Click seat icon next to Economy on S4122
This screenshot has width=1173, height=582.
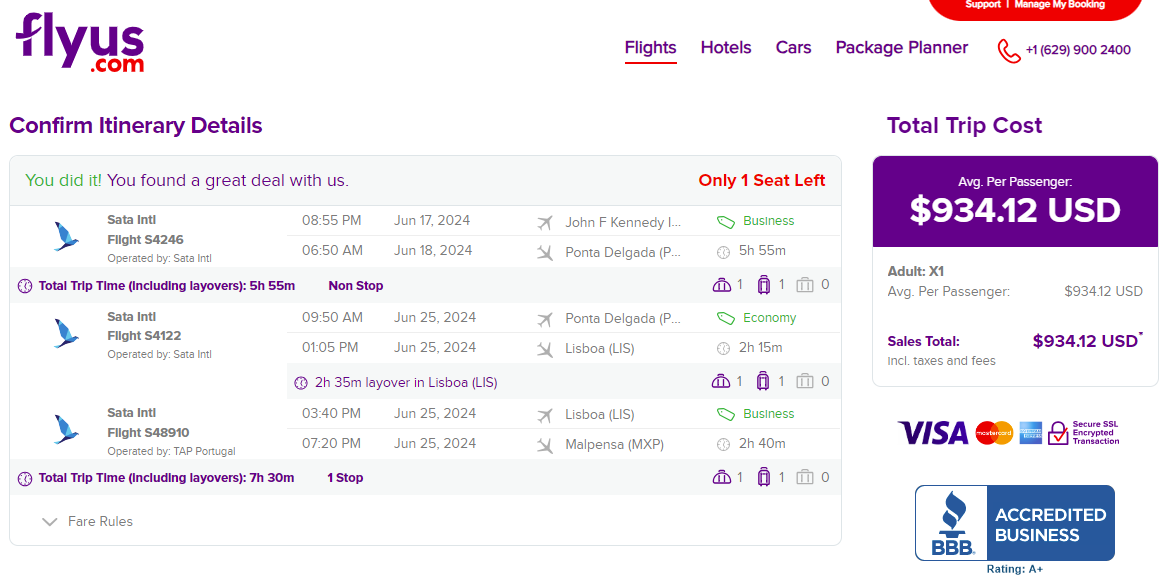click(726, 319)
